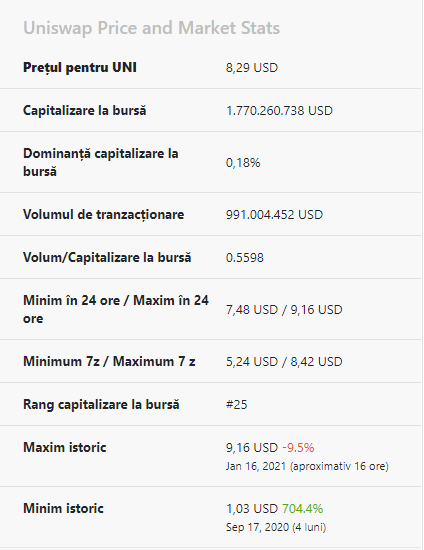Click the 991.004.452 USD volume value
Image resolution: width=424 pixels, height=550 pixels.
274,215
